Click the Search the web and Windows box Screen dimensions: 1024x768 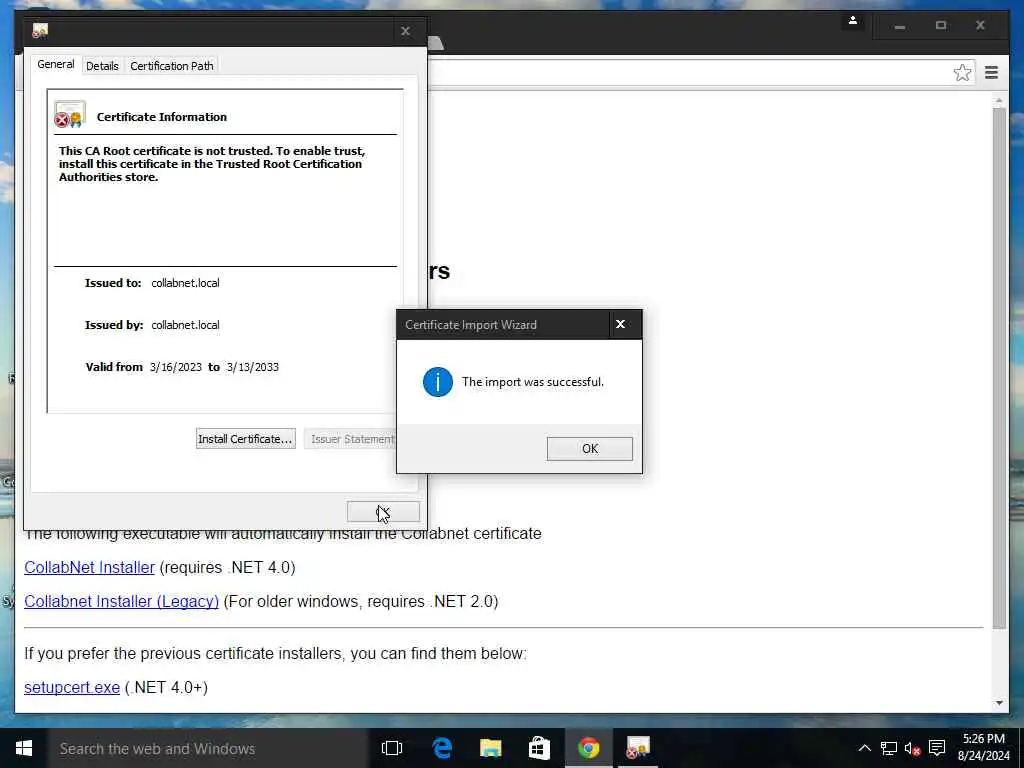[x=208, y=748]
